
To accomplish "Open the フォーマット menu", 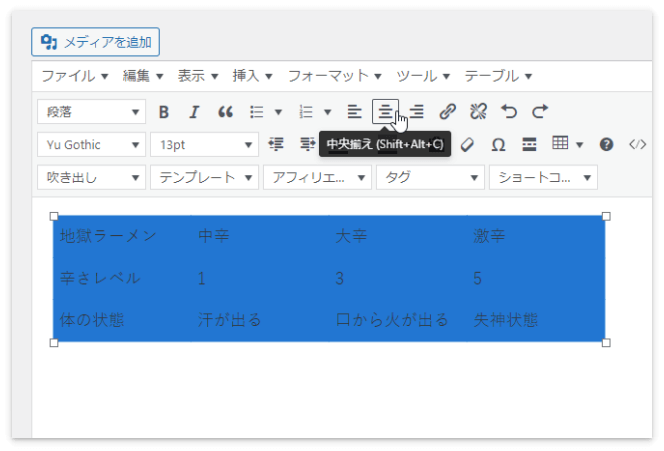I will point(335,76).
